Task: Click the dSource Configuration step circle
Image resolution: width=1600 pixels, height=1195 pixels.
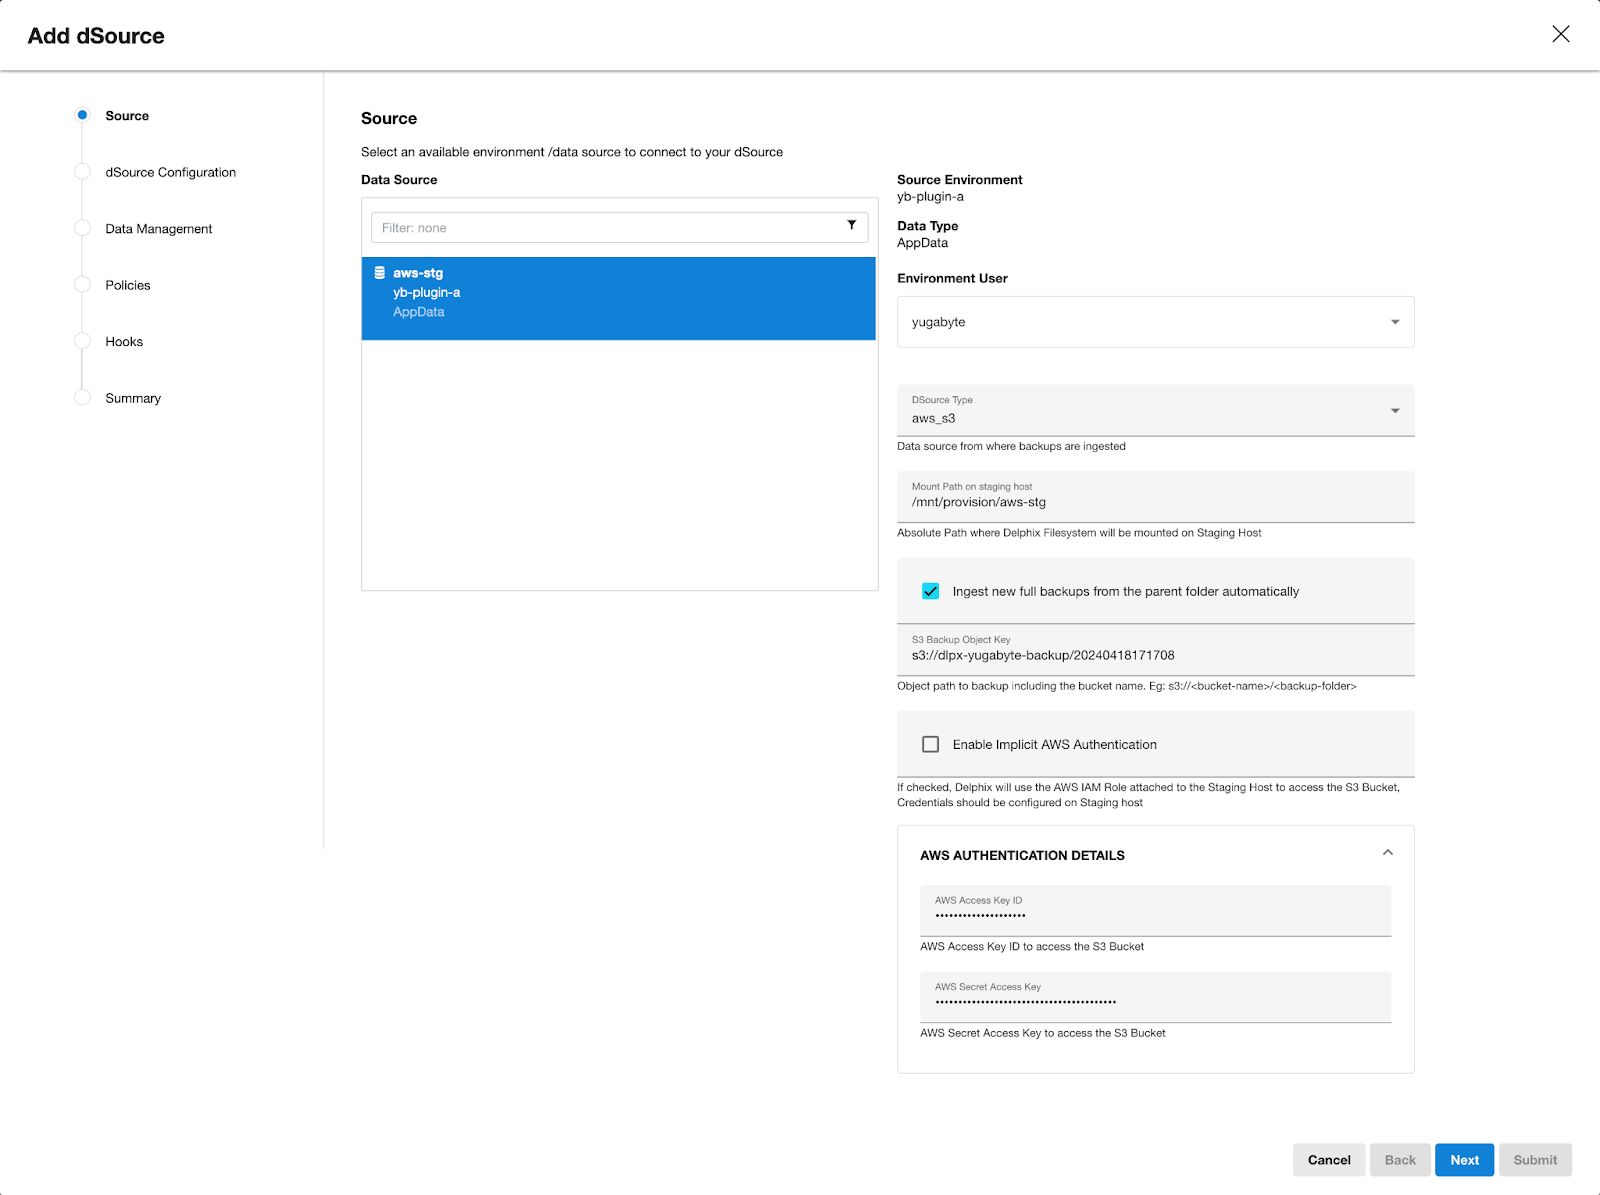Action: click(82, 171)
